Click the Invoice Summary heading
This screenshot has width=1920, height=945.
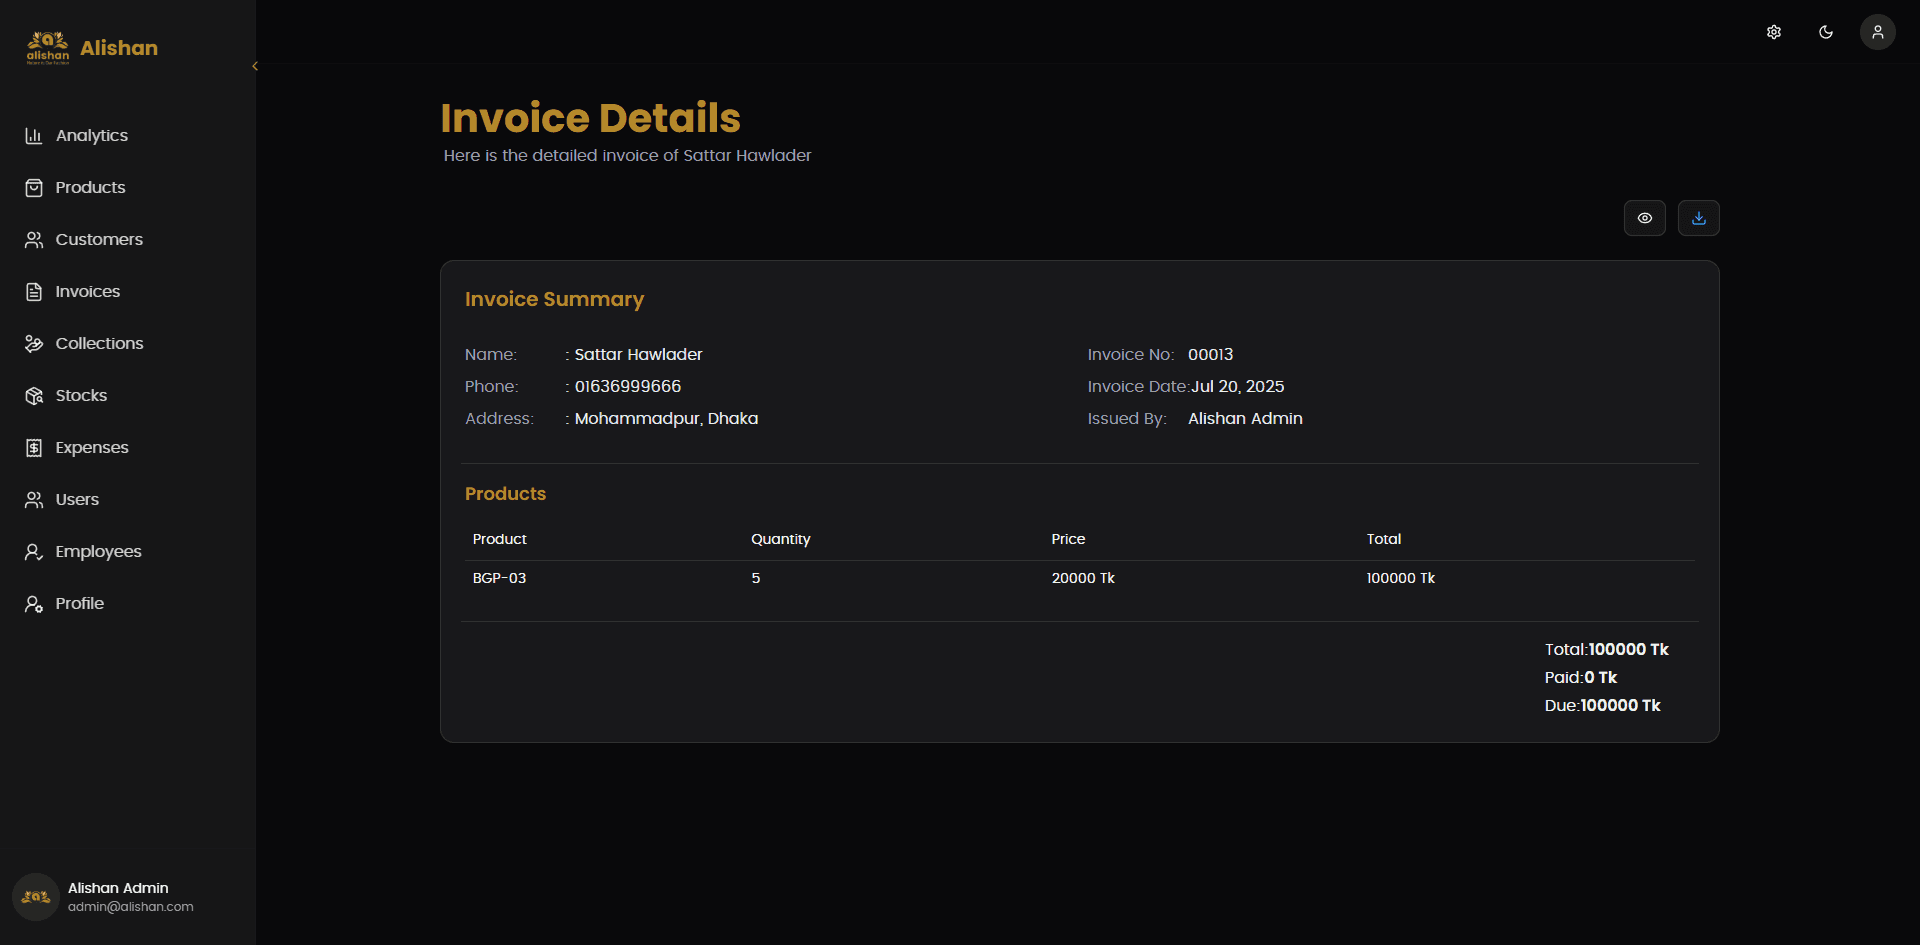[x=554, y=299]
